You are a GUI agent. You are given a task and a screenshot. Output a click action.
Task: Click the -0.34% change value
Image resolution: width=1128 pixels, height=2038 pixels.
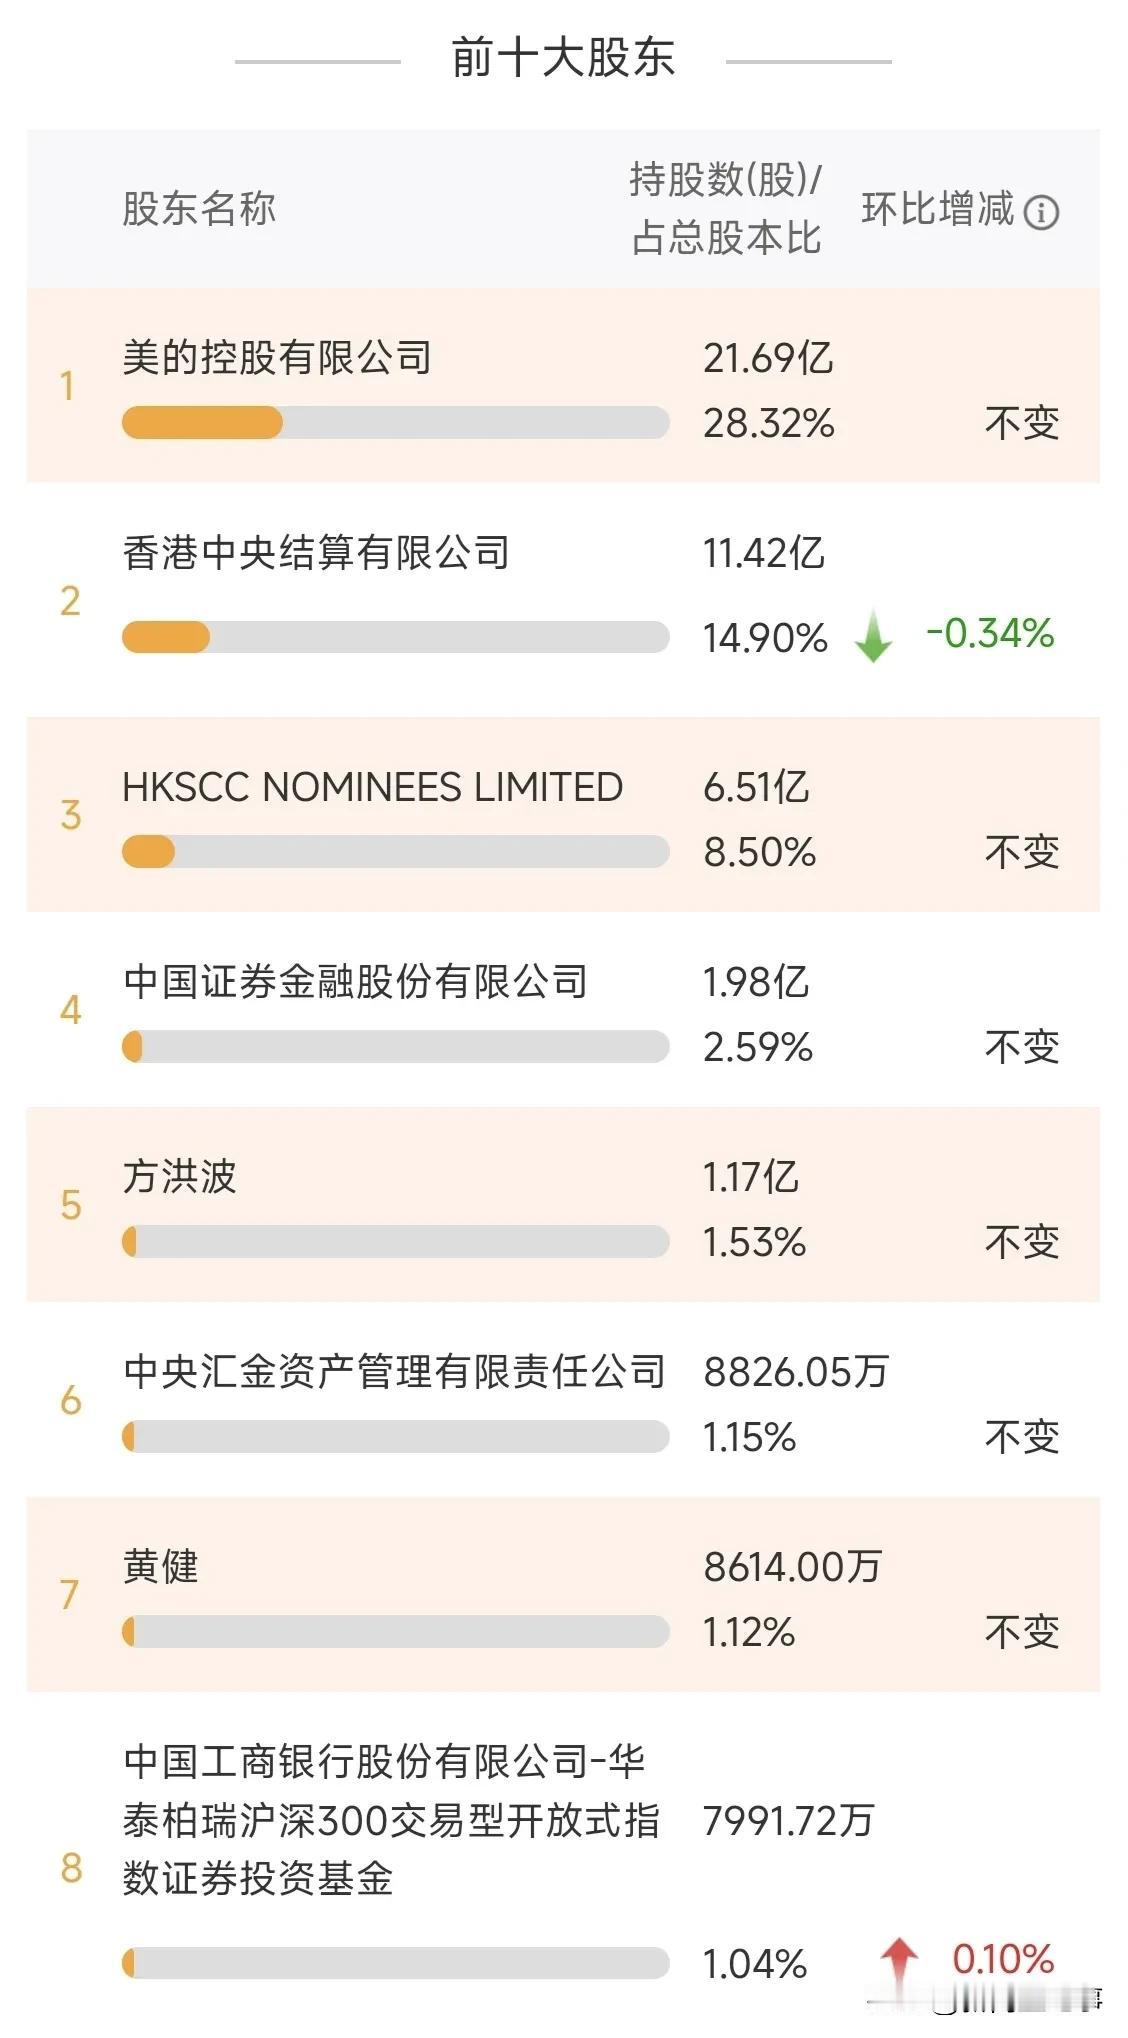coord(990,634)
